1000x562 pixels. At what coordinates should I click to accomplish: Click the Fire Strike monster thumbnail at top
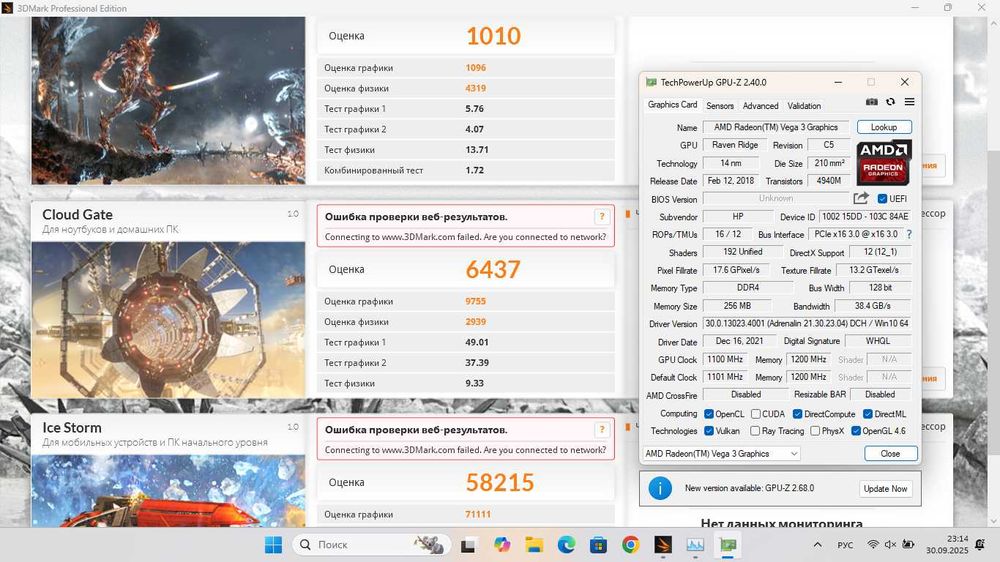coord(168,100)
